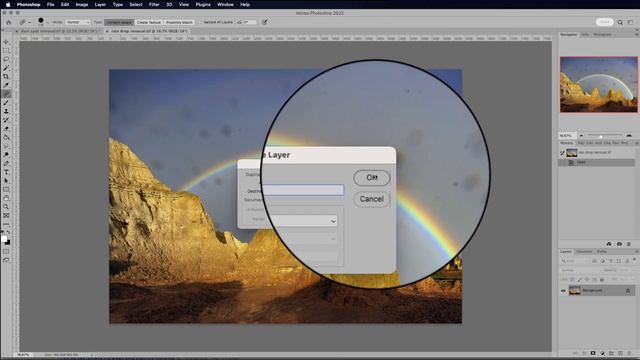Open the Layer menu
The image size is (640, 360).
coord(100,4)
